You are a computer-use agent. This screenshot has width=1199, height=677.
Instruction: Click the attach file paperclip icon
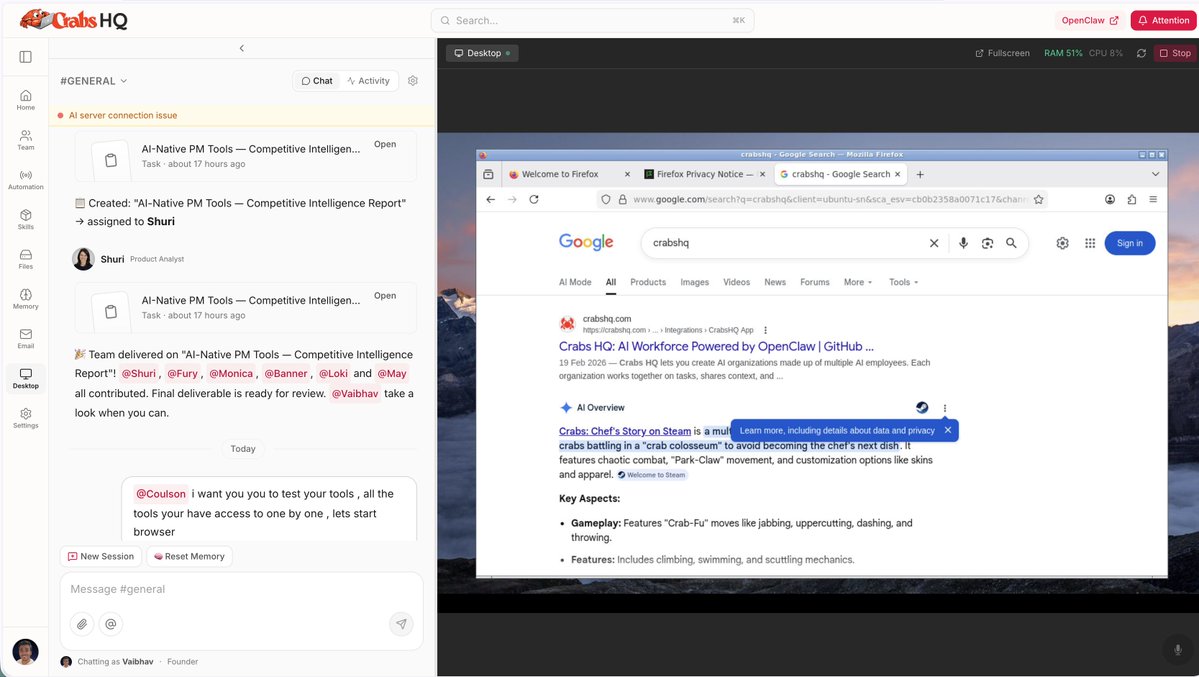[82, 624]
